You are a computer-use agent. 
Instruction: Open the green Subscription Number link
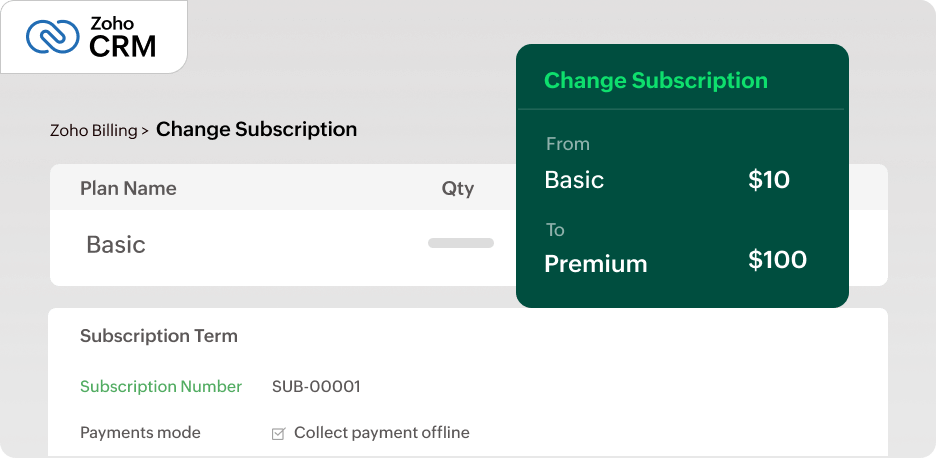pos(161,387)
